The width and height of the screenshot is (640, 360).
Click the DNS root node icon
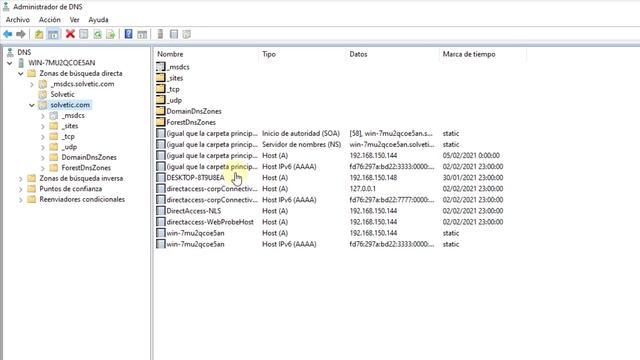(10, 52)
